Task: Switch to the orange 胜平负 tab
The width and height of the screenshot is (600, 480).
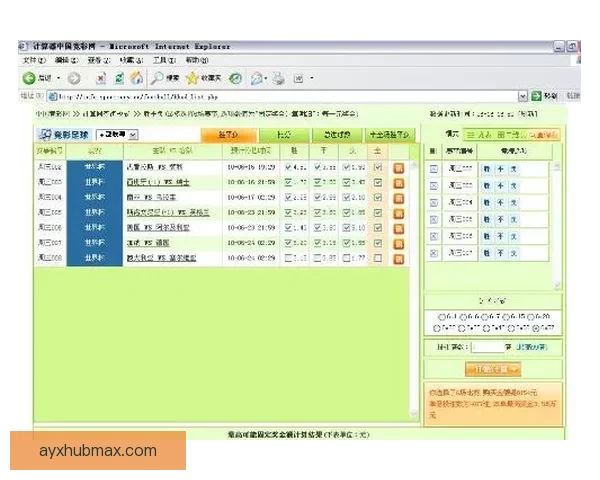Action: [228, 135]
